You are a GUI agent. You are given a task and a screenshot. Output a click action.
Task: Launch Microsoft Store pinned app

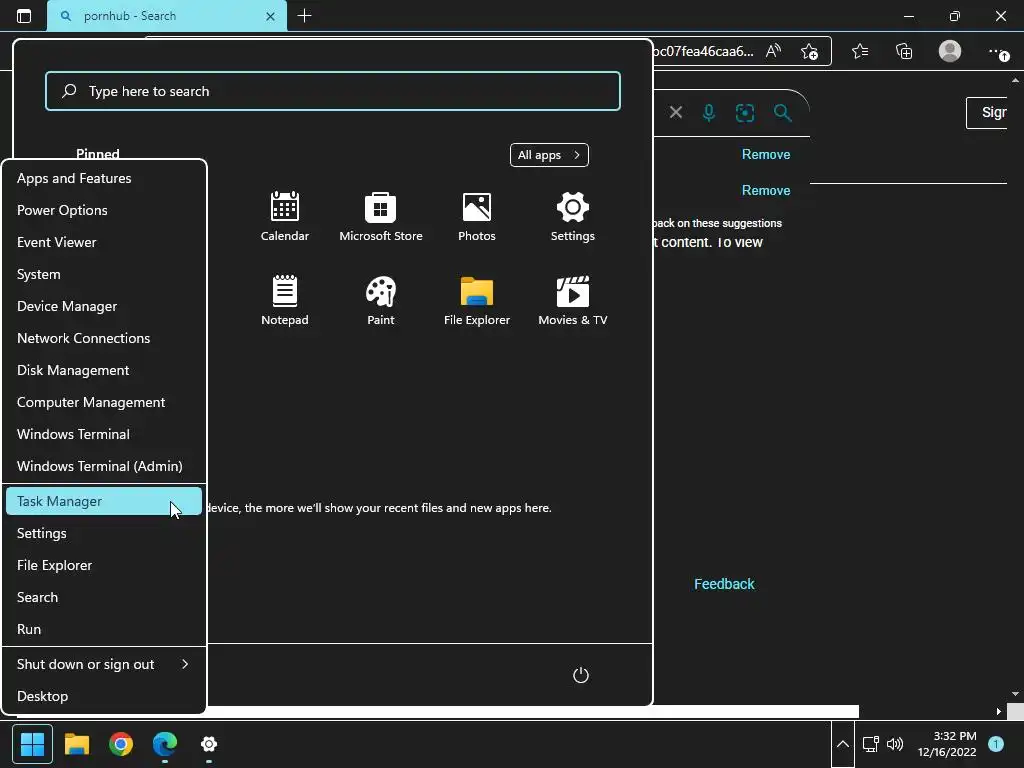tap(380, 216)
